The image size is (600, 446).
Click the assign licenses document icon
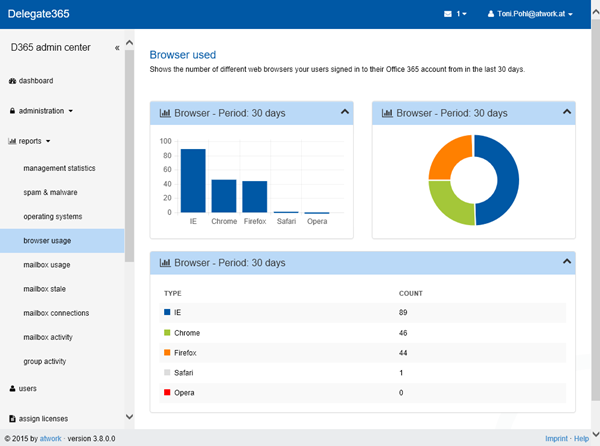pos(12,419)
